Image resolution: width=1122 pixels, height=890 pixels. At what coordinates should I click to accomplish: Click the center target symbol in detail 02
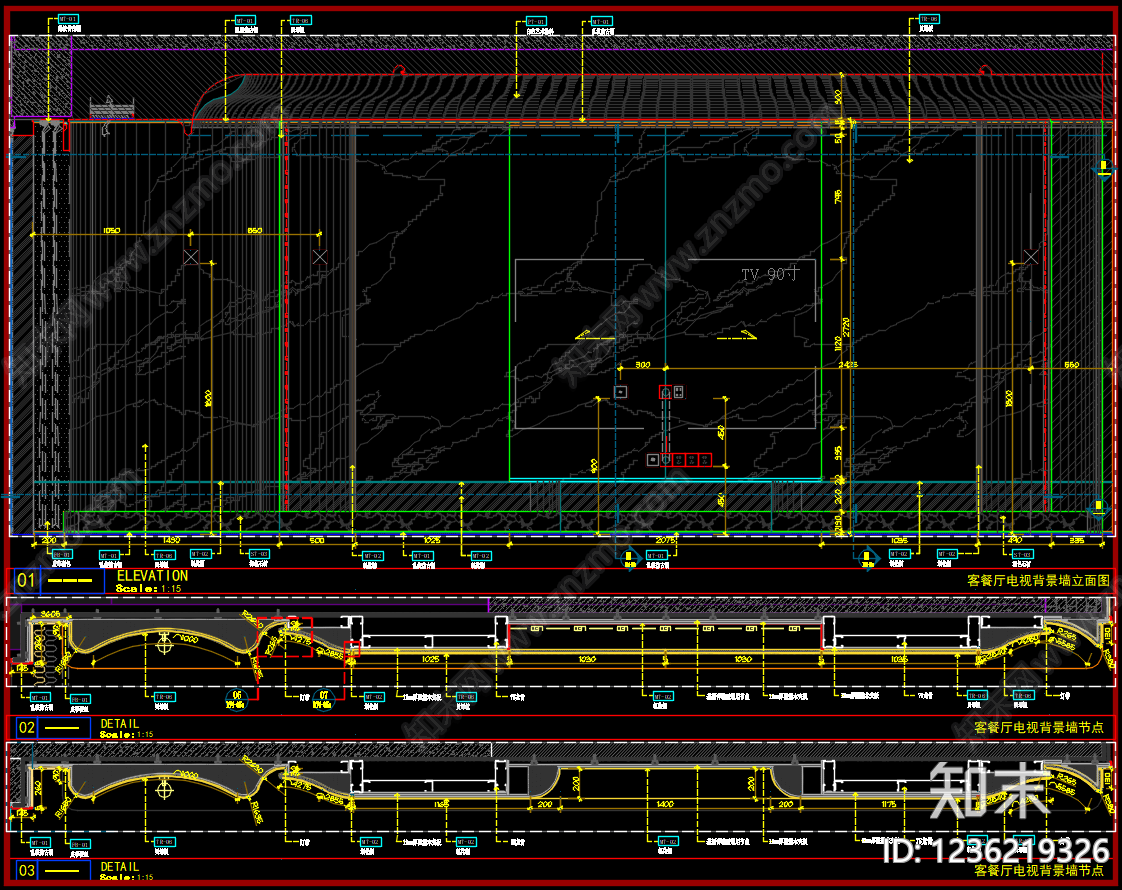[x=165, y=644]
